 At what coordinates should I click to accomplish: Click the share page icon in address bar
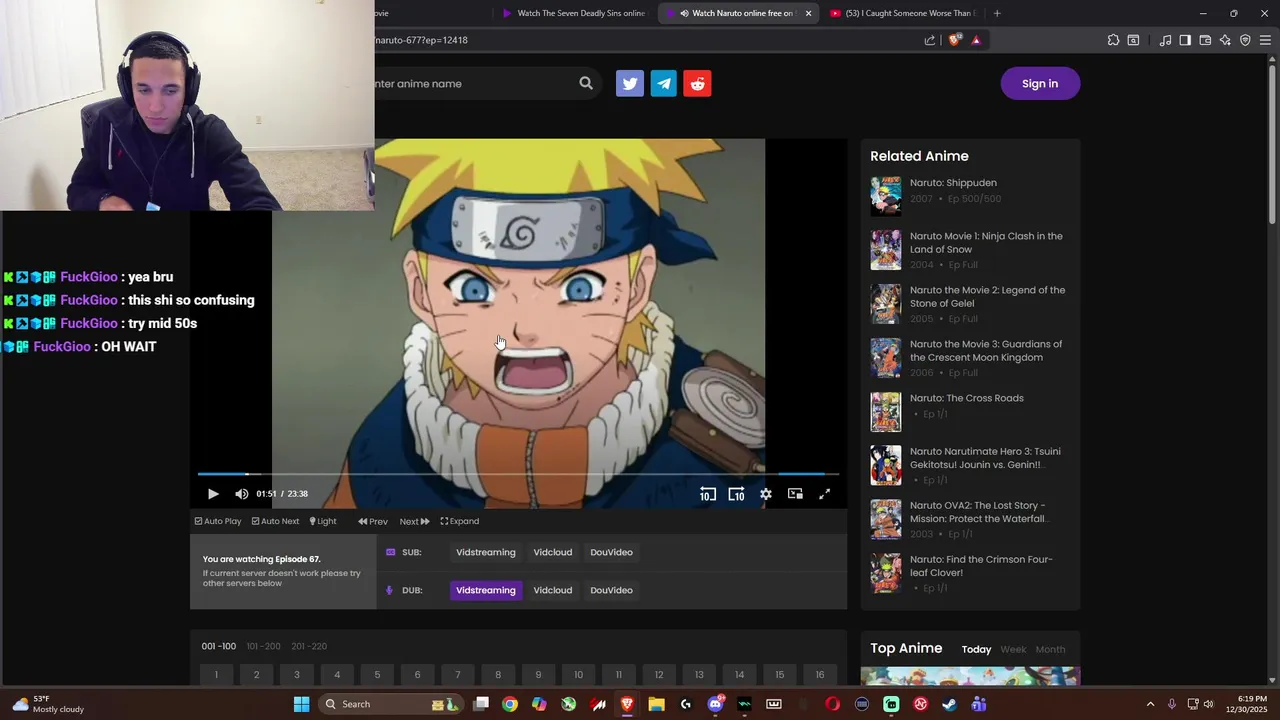click(x=930, y=40)
